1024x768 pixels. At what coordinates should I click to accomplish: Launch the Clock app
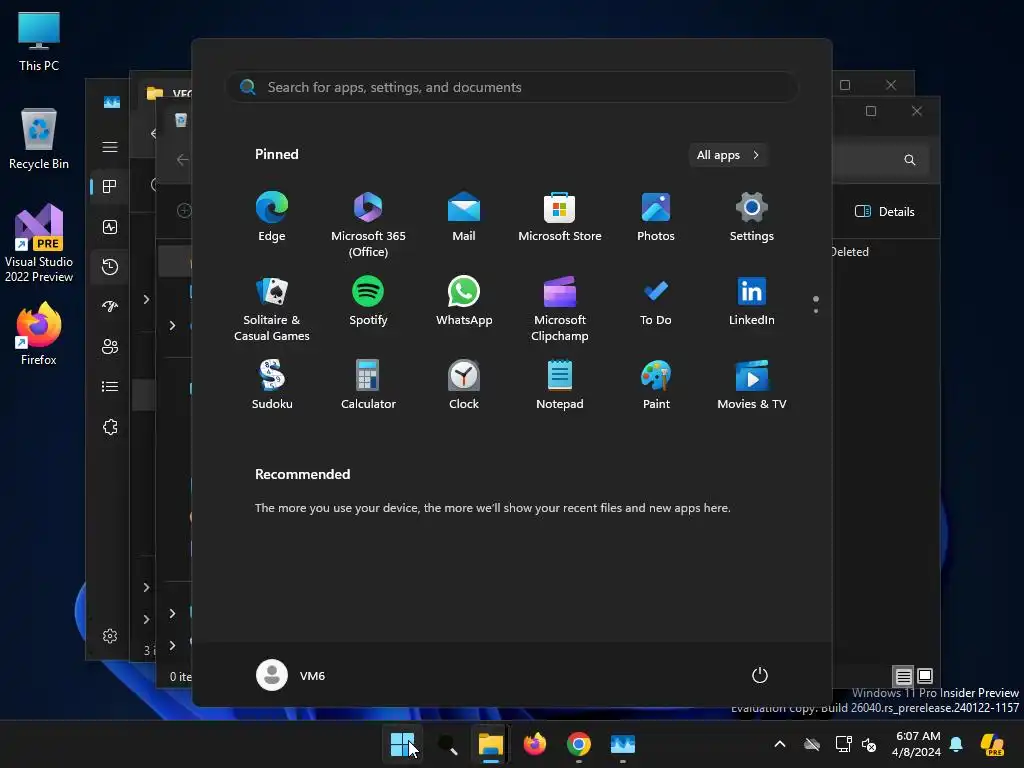464,385
